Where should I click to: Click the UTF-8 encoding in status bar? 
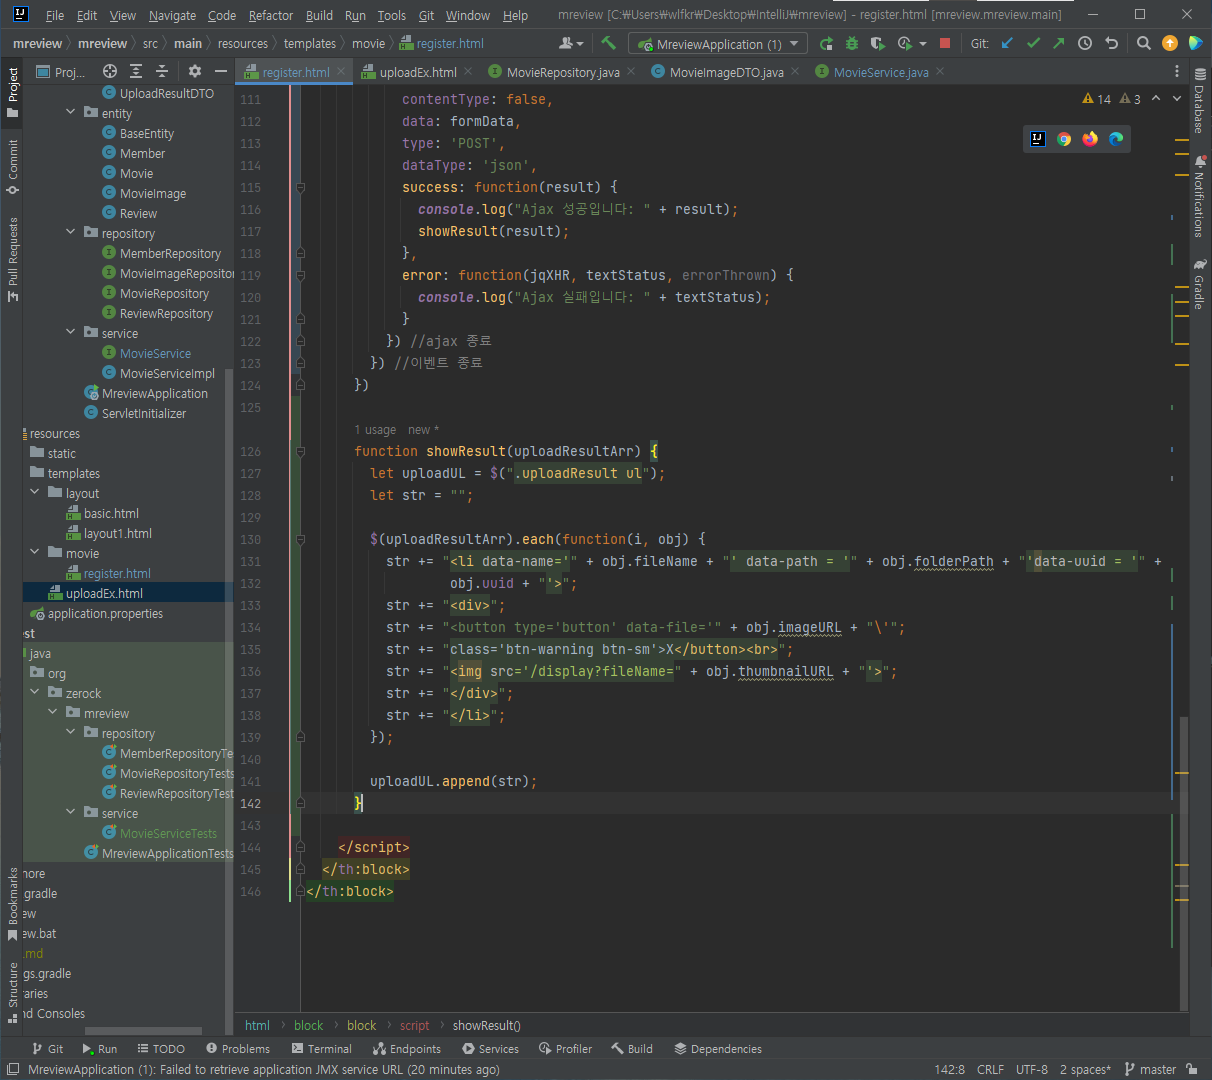(x=1032, y=1069)
